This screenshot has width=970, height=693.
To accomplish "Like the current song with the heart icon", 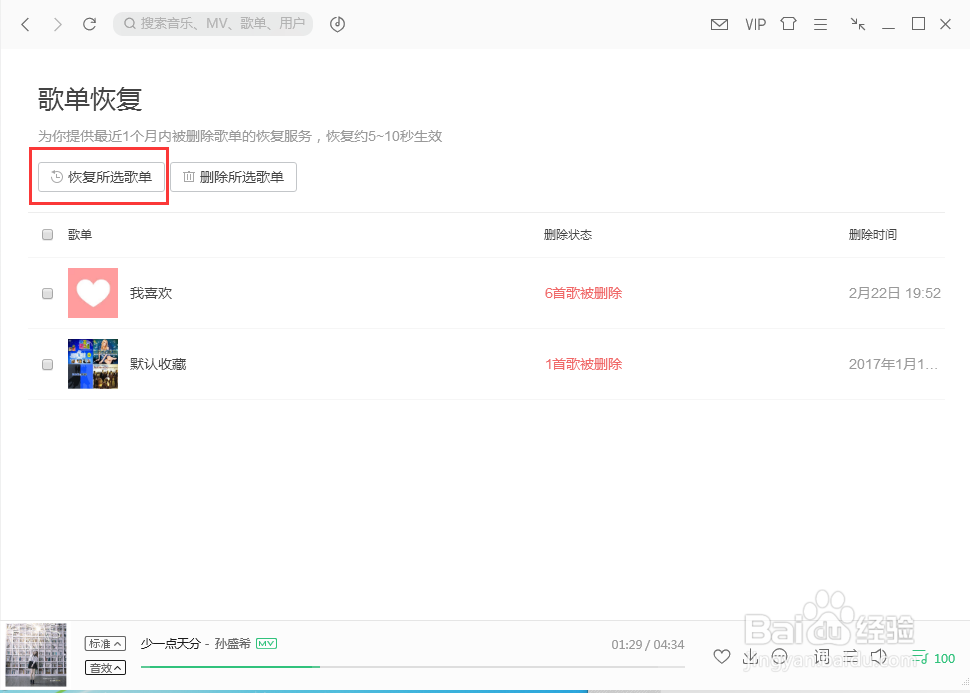I will click(x=721, y=656).
